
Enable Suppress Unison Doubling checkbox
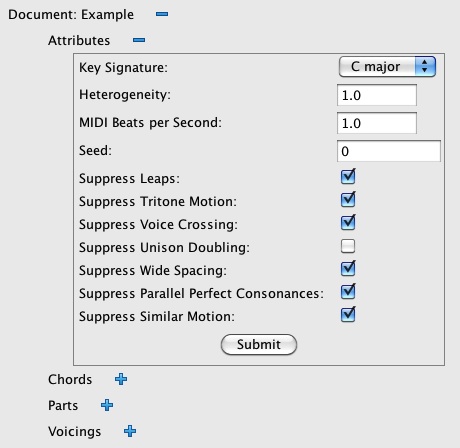tap(348, 246)
